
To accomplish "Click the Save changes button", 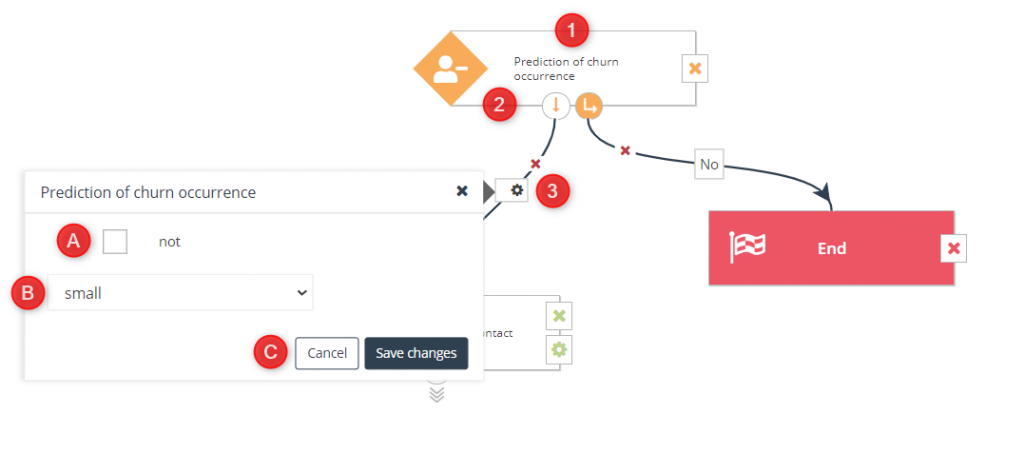I will coord(416,353).
